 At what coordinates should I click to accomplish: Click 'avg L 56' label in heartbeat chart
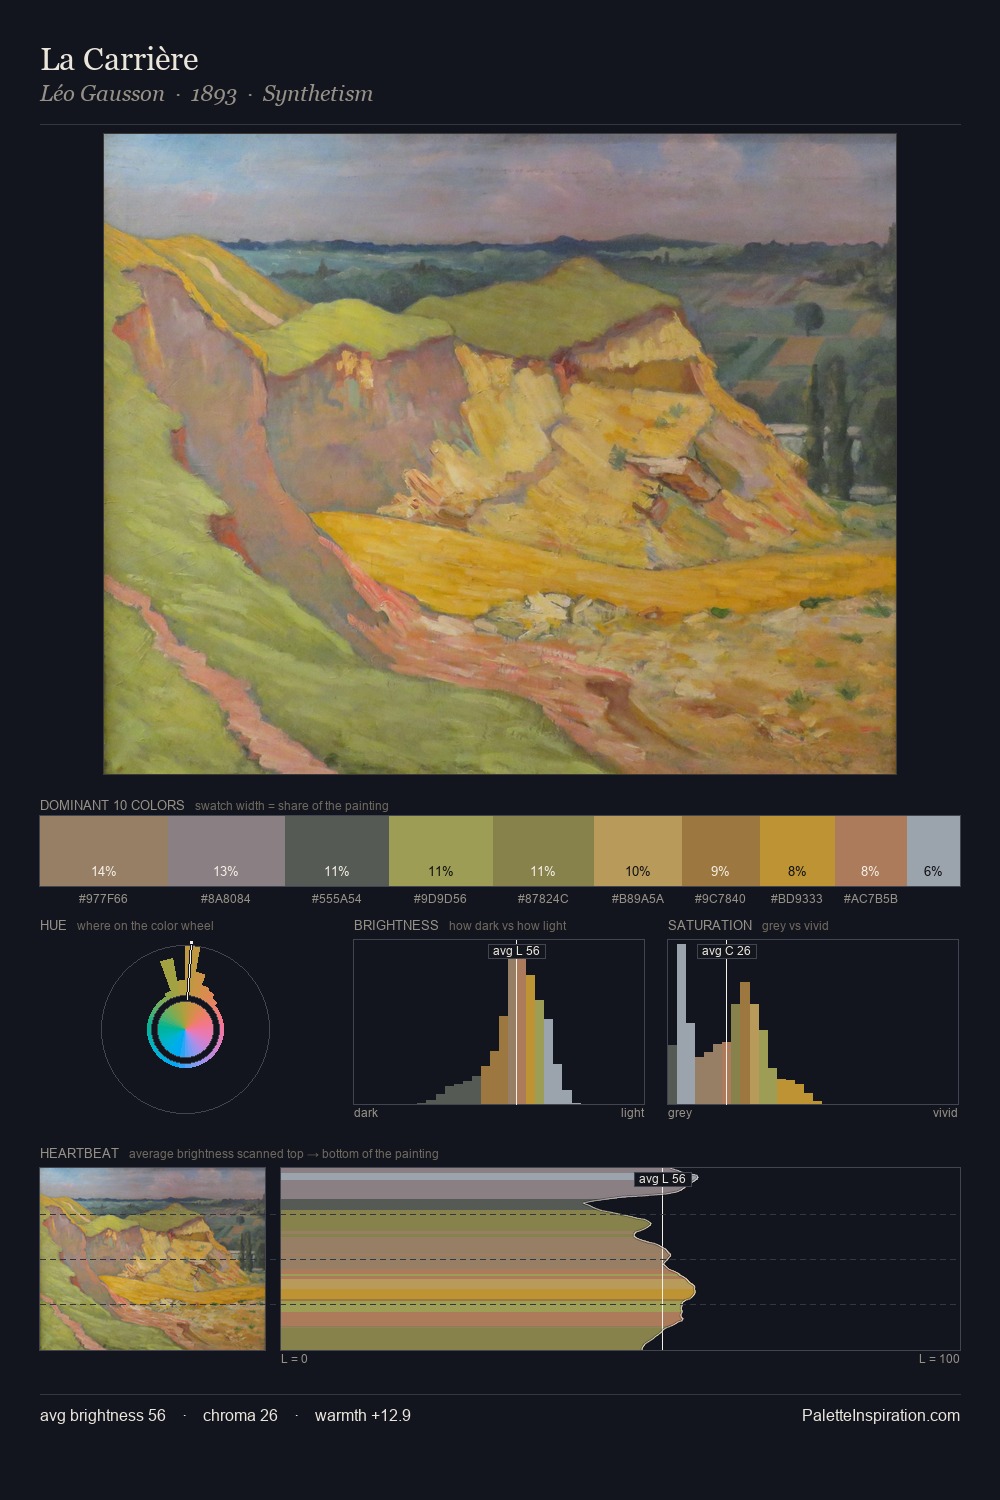point(662,1179)
